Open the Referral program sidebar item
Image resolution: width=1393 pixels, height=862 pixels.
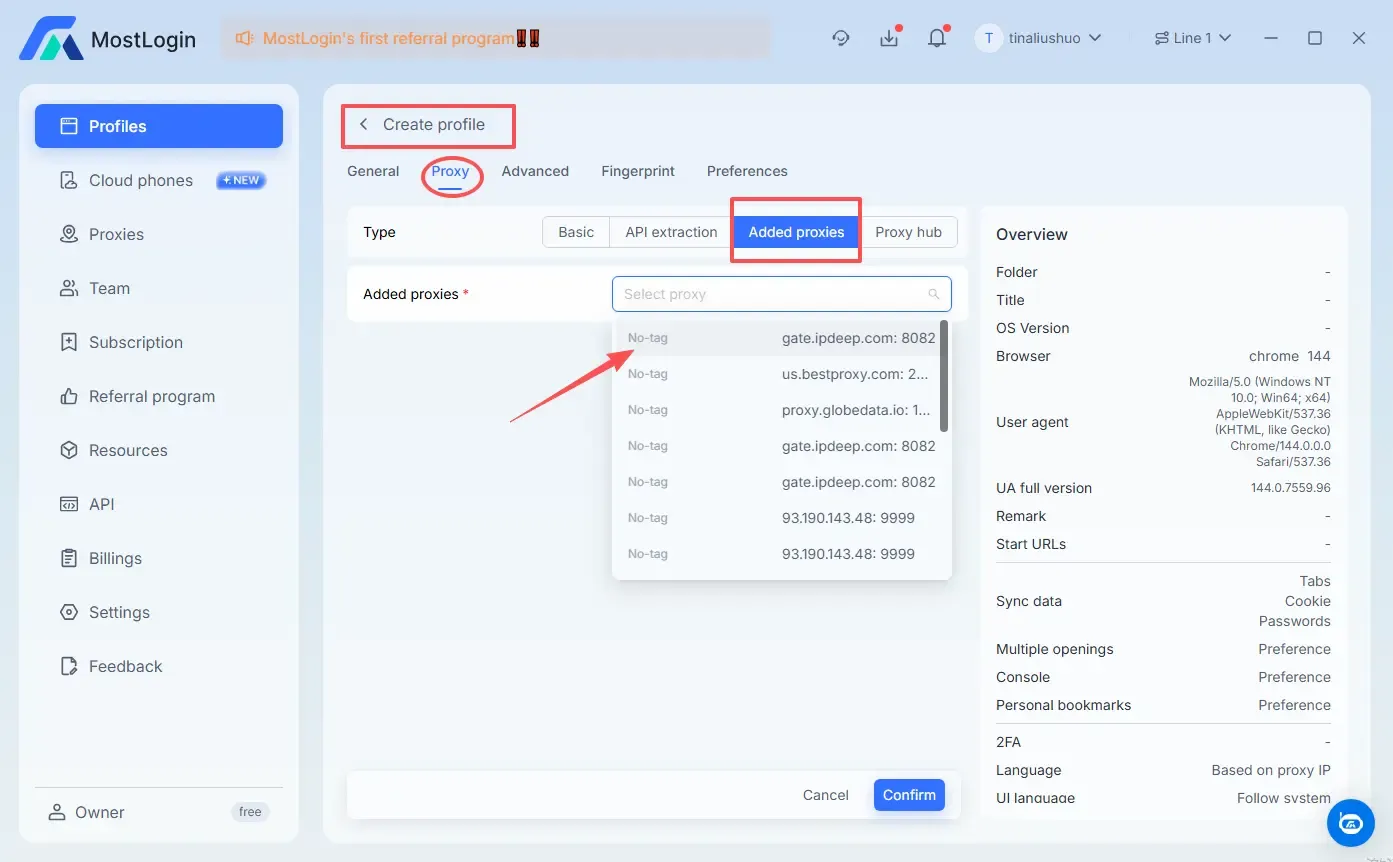click(151, 396)
